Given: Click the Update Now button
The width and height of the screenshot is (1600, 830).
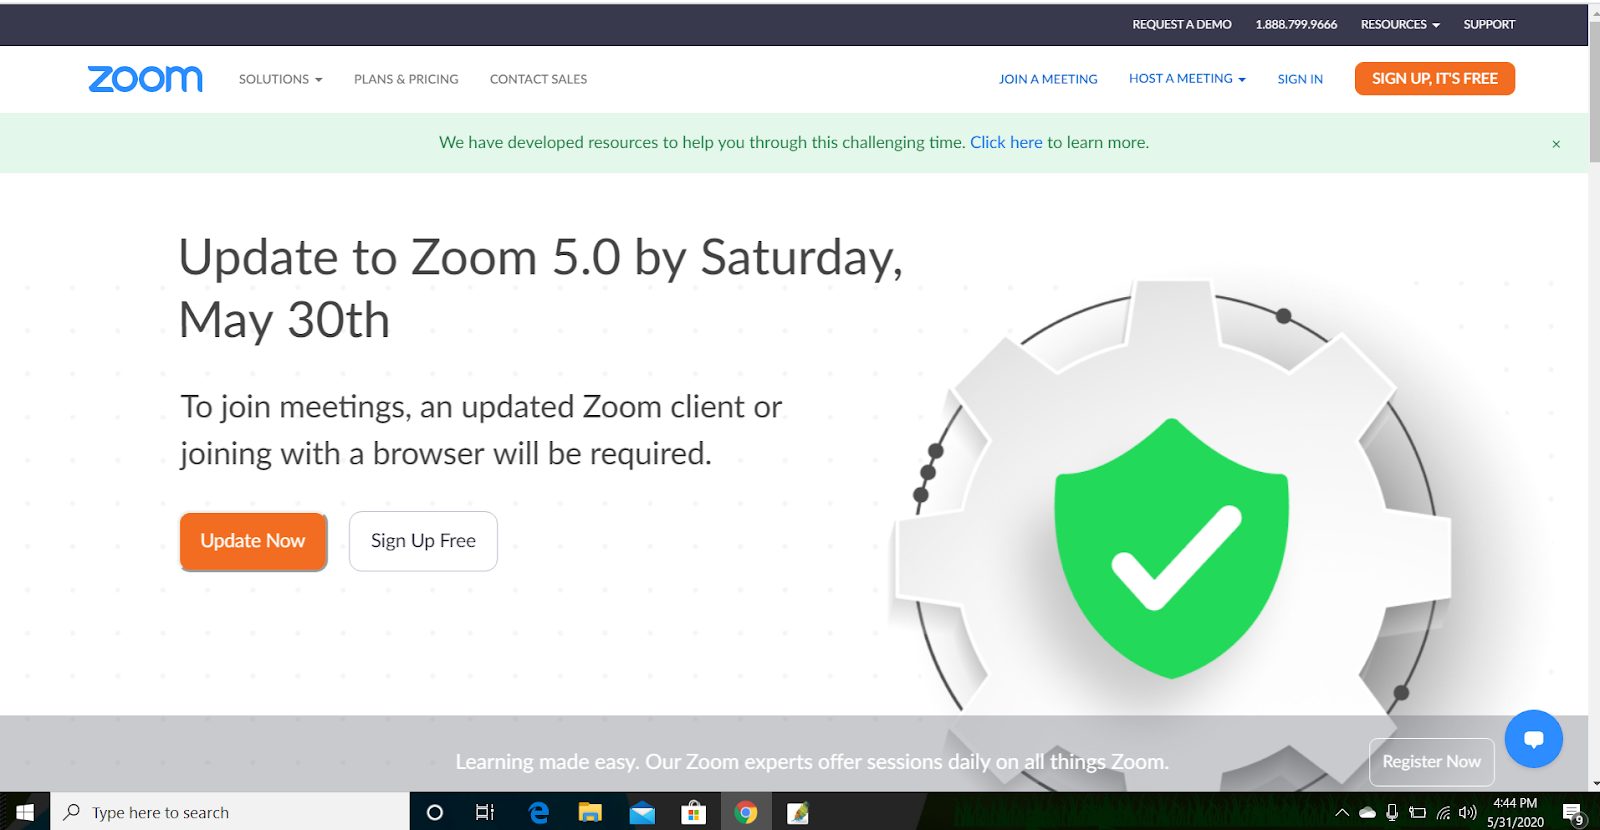Looking at the screenshot, I should pyautogui.click(x=253, y=541).
